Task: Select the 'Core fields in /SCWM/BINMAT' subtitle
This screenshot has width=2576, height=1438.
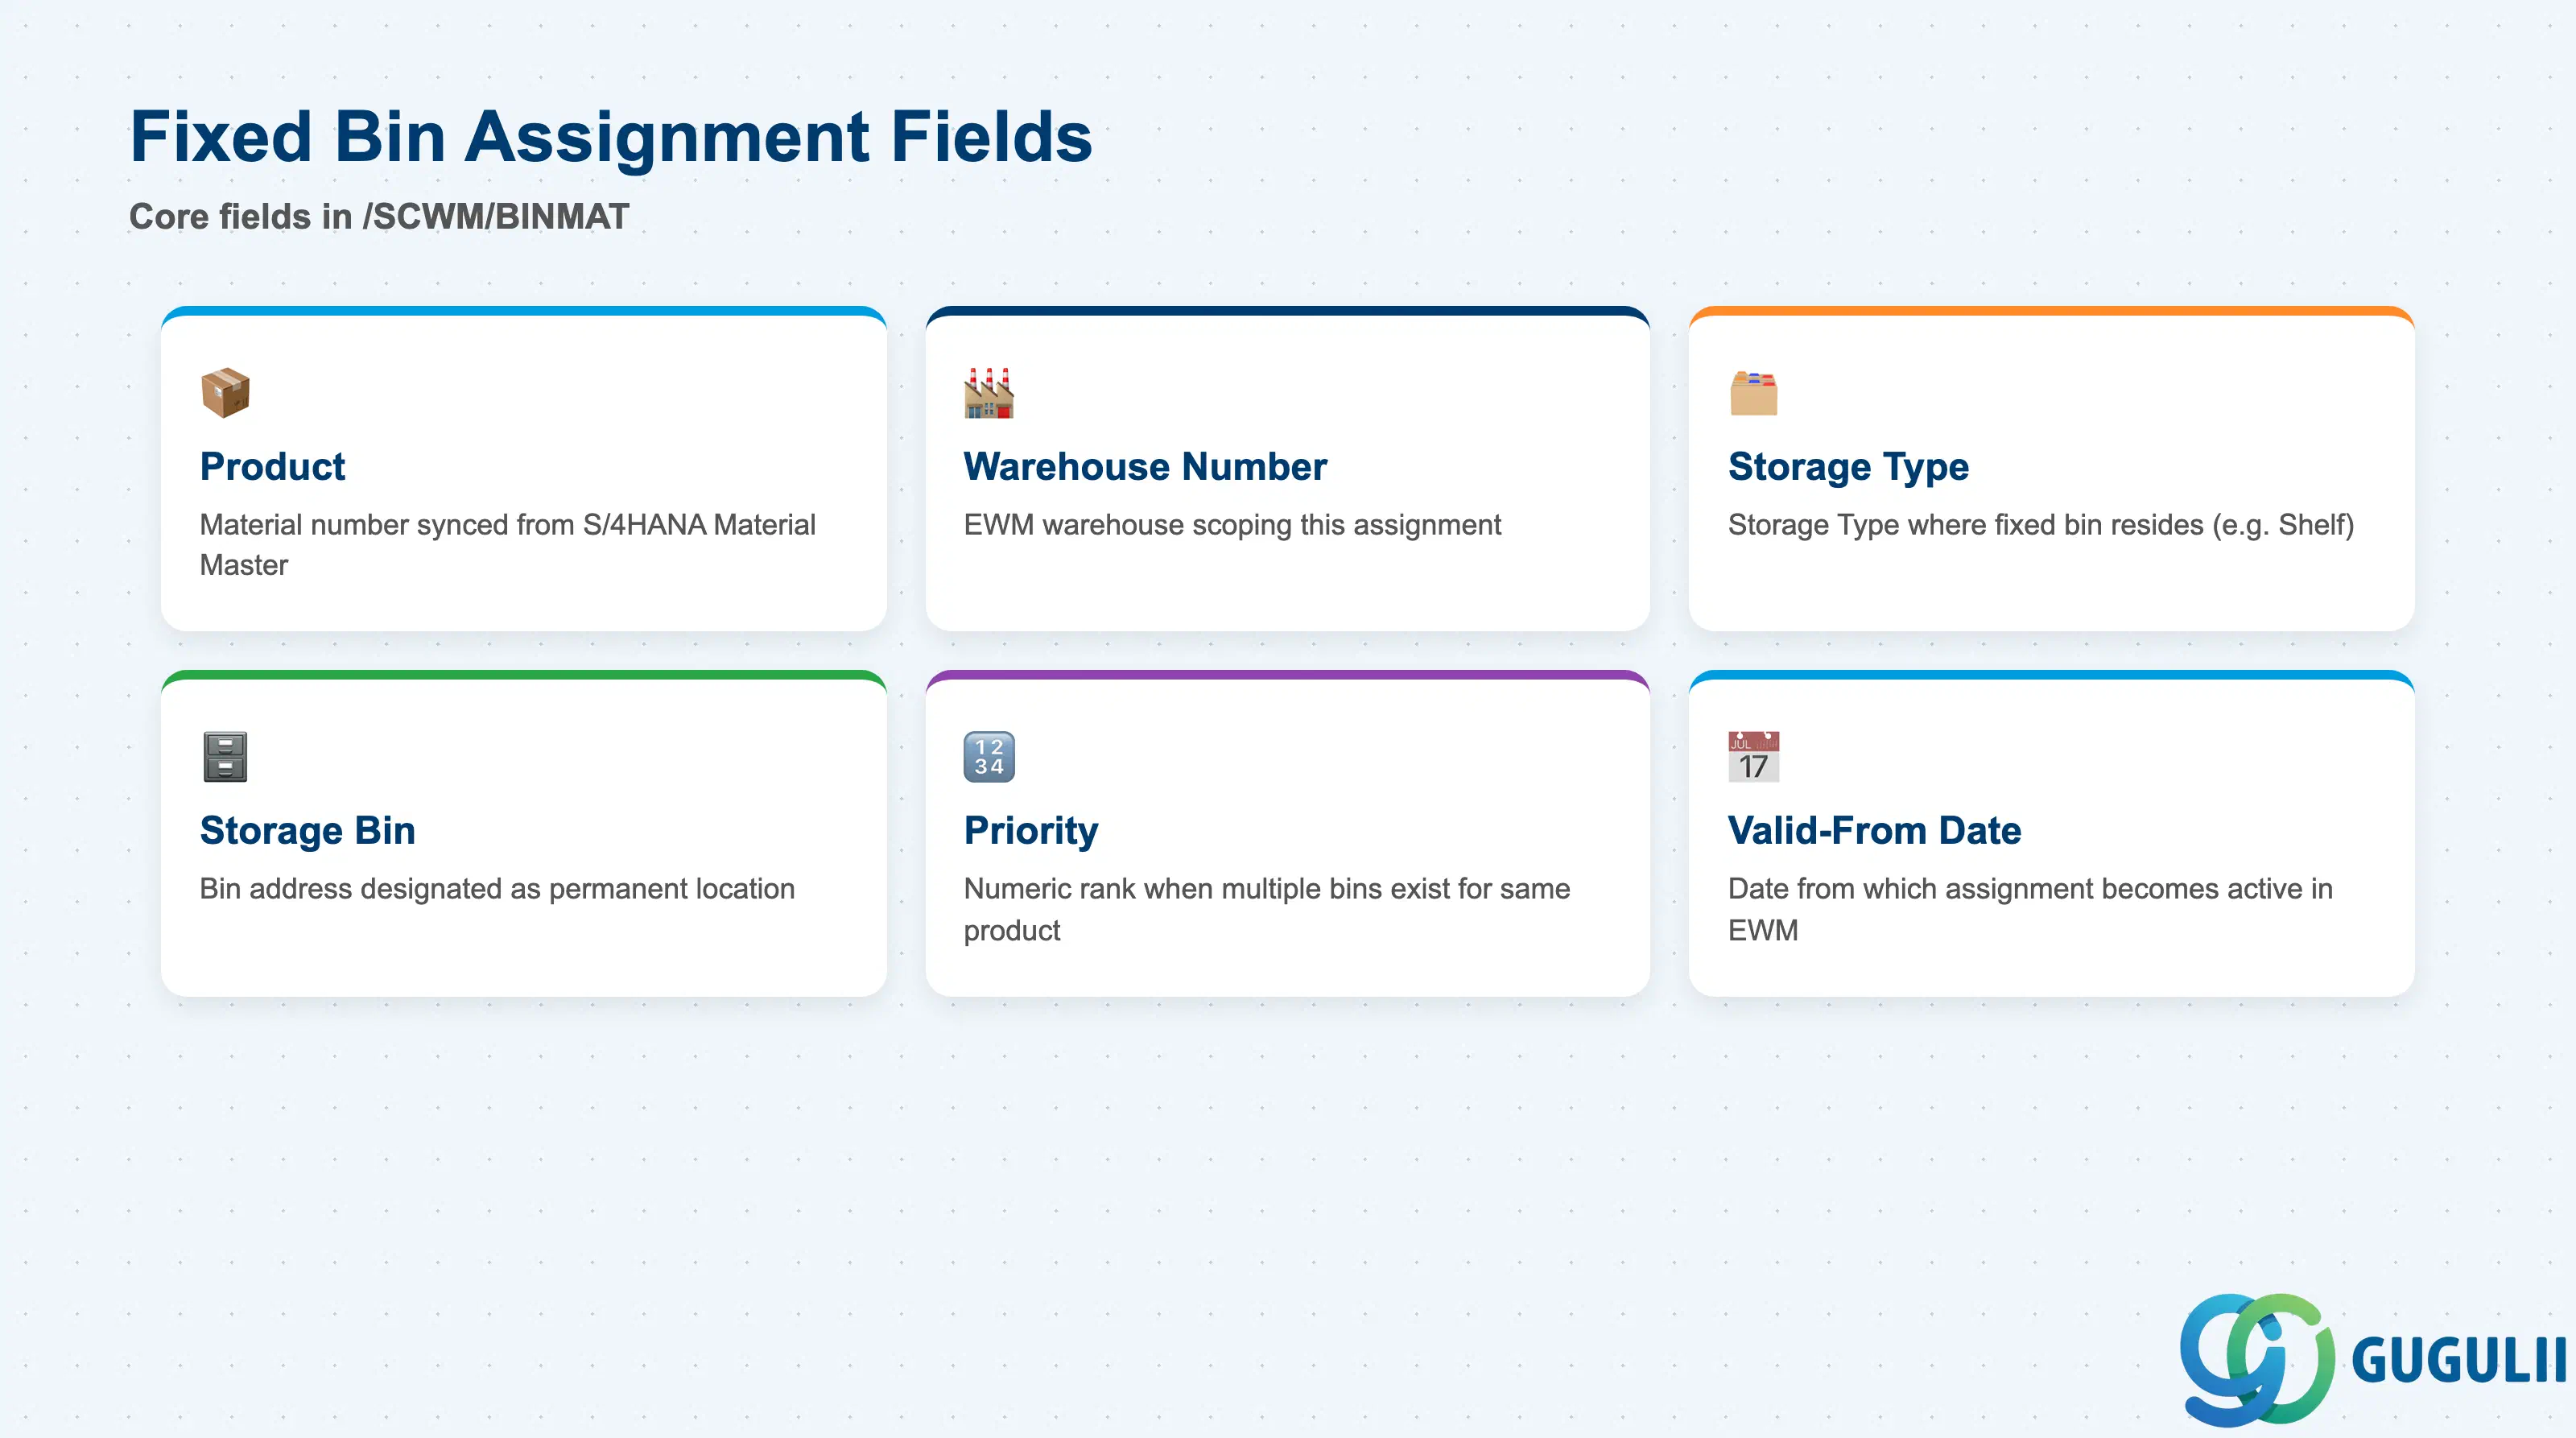Action: [379, 216]
